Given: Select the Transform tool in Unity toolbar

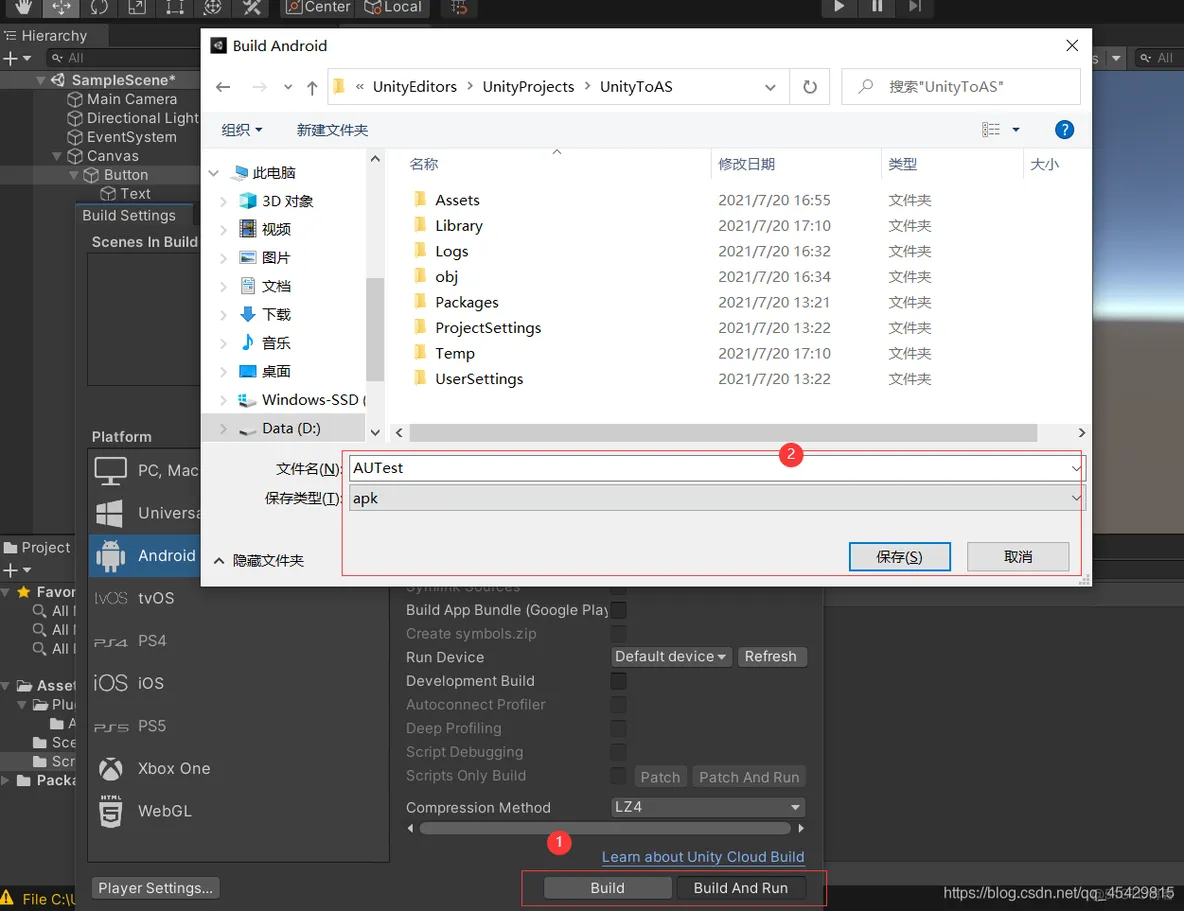Looking at the screenshot, I should [213, 8].
